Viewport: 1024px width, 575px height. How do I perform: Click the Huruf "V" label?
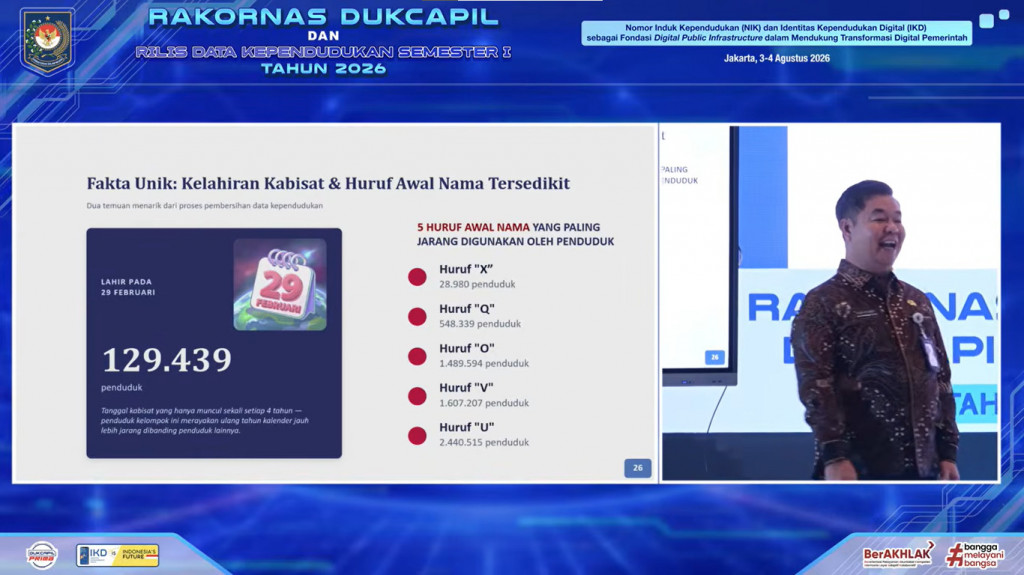pos(466,387)
